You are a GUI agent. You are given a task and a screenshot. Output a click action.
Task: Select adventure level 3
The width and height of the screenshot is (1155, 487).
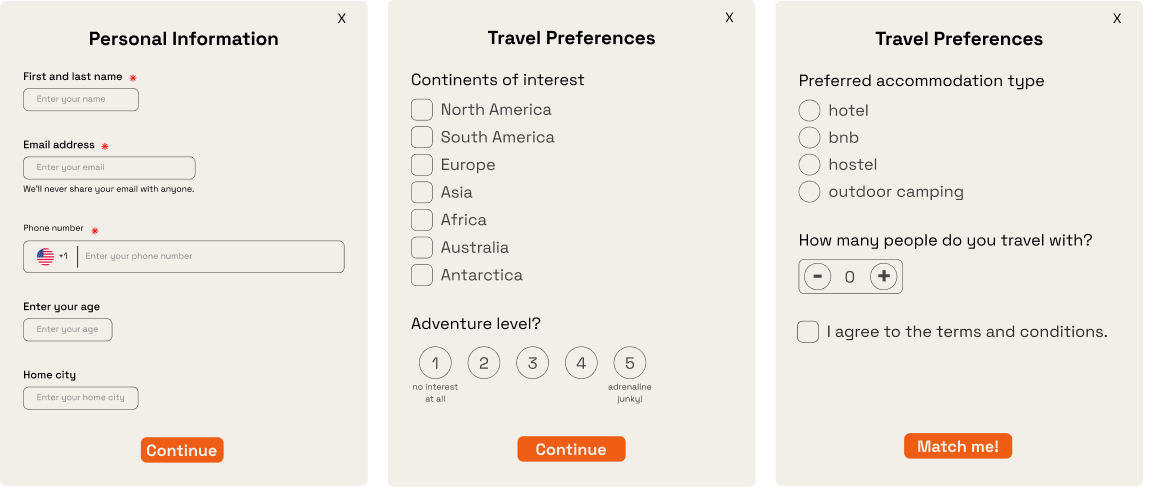[533, 363]
